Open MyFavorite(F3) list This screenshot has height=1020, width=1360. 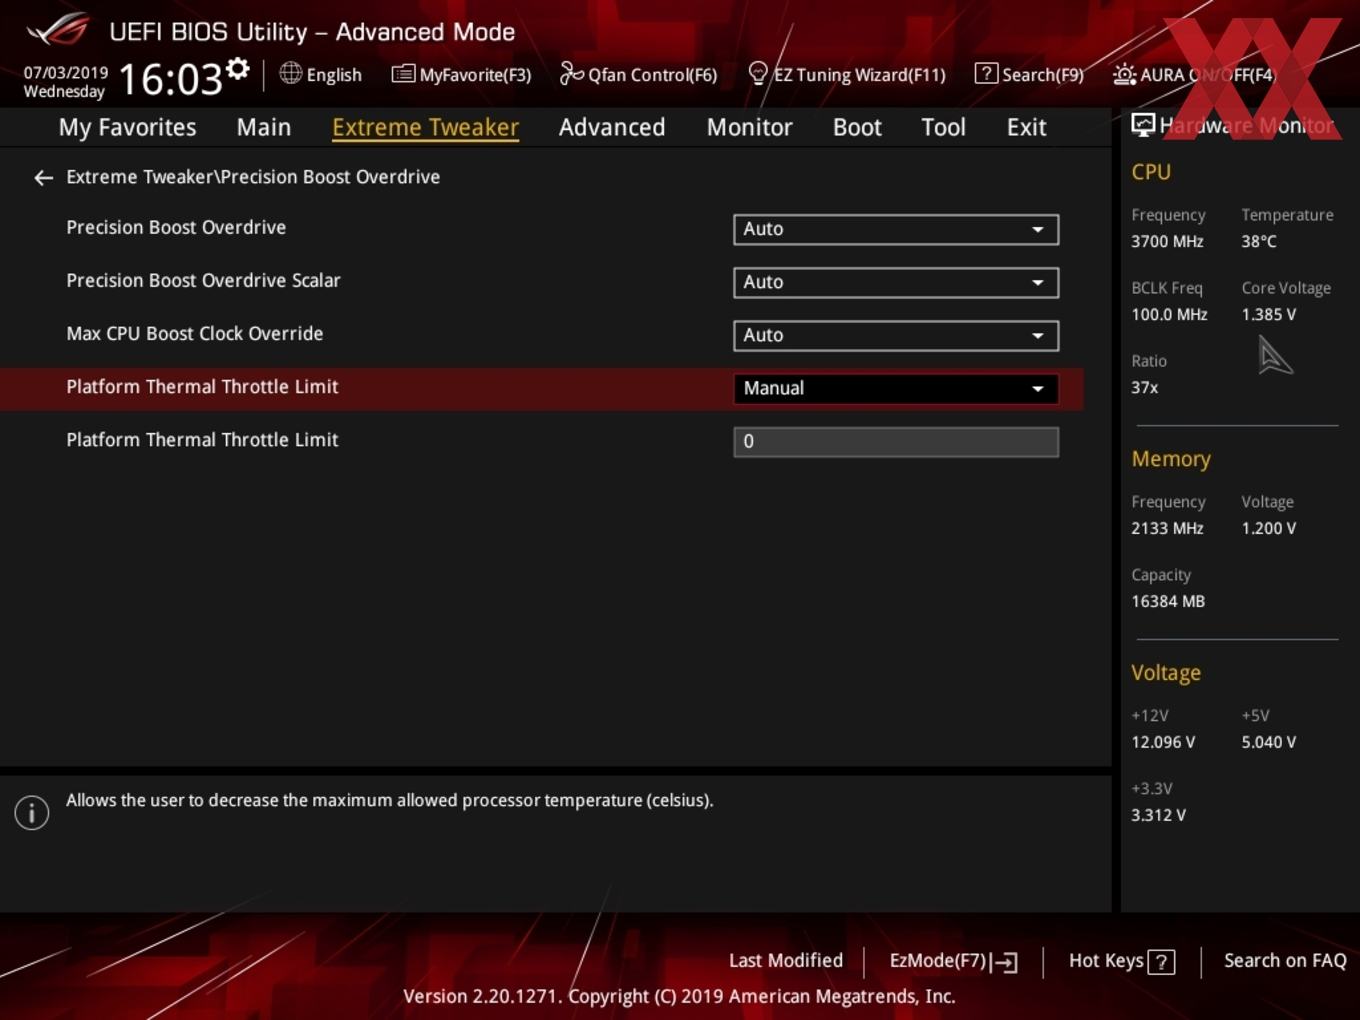[462, 75]
